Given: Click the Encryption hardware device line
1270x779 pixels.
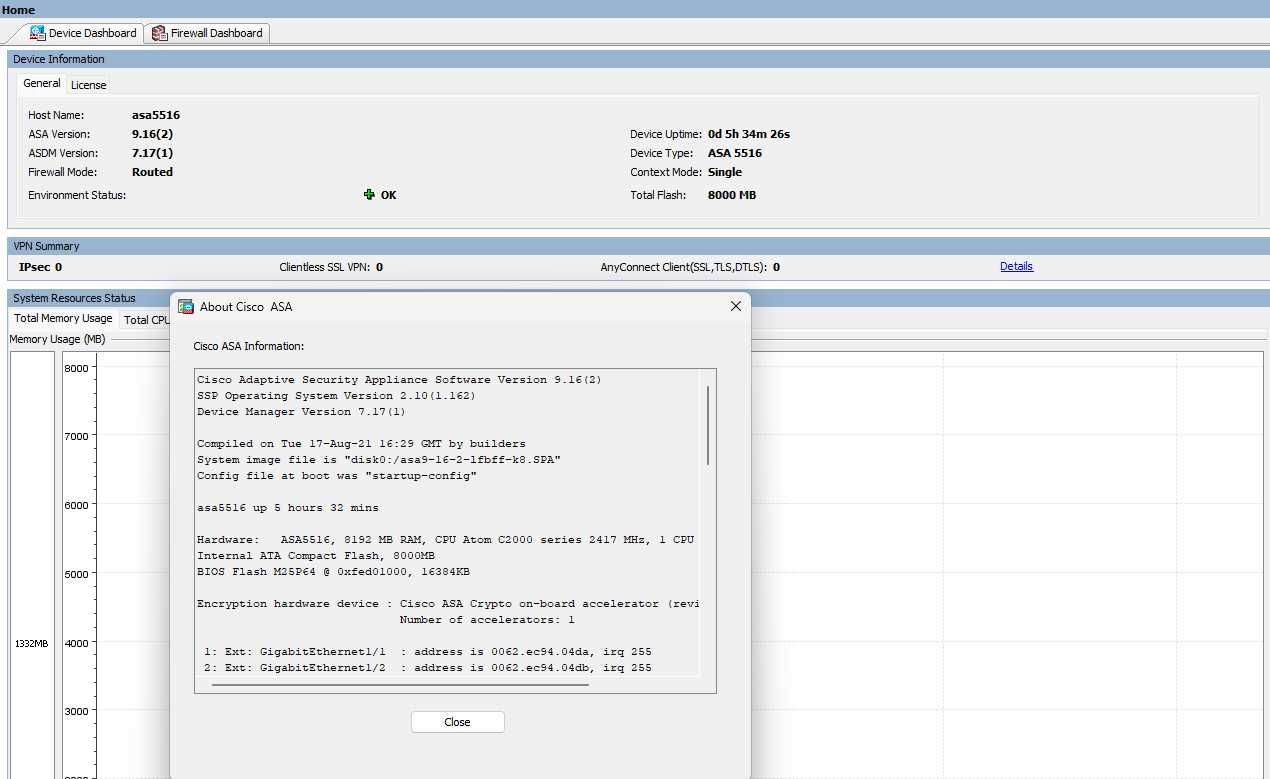Looking at the screenshot, I should pyautogui.click(x=448, y=604).
